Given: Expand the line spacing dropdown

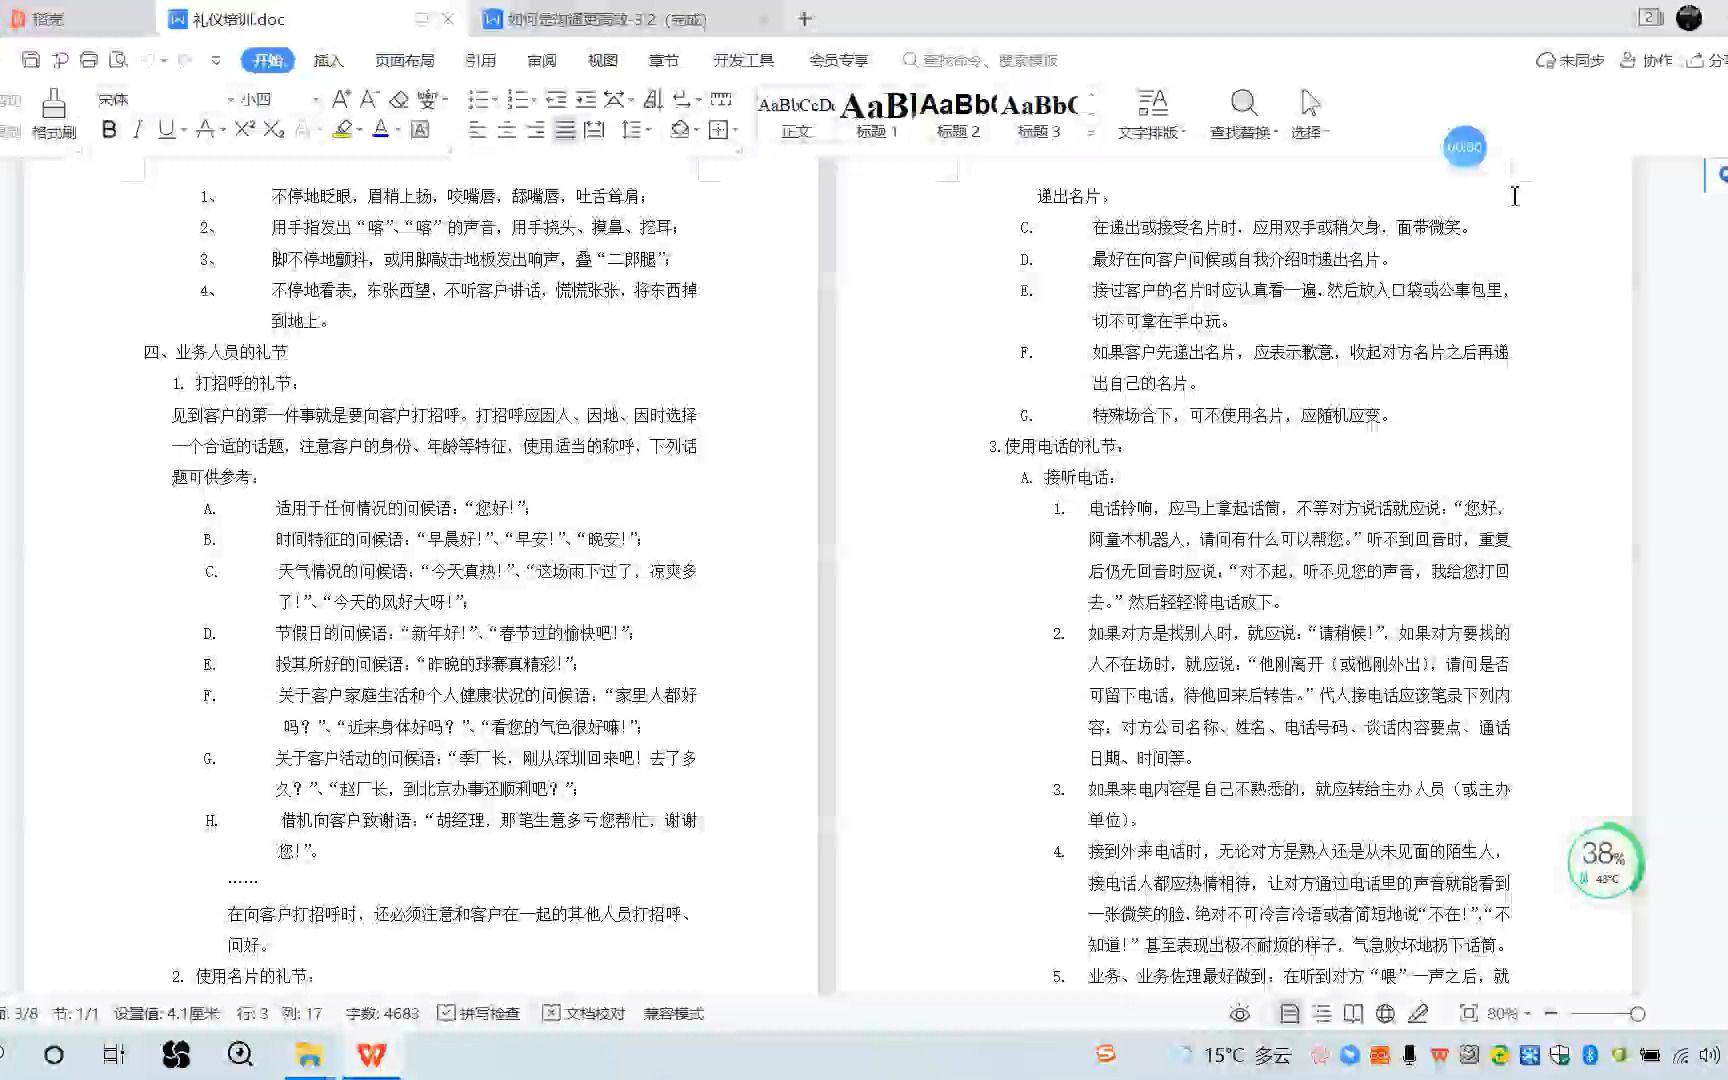Looking at the screenshot, I should pyautogui.click(x=648, y=130).
